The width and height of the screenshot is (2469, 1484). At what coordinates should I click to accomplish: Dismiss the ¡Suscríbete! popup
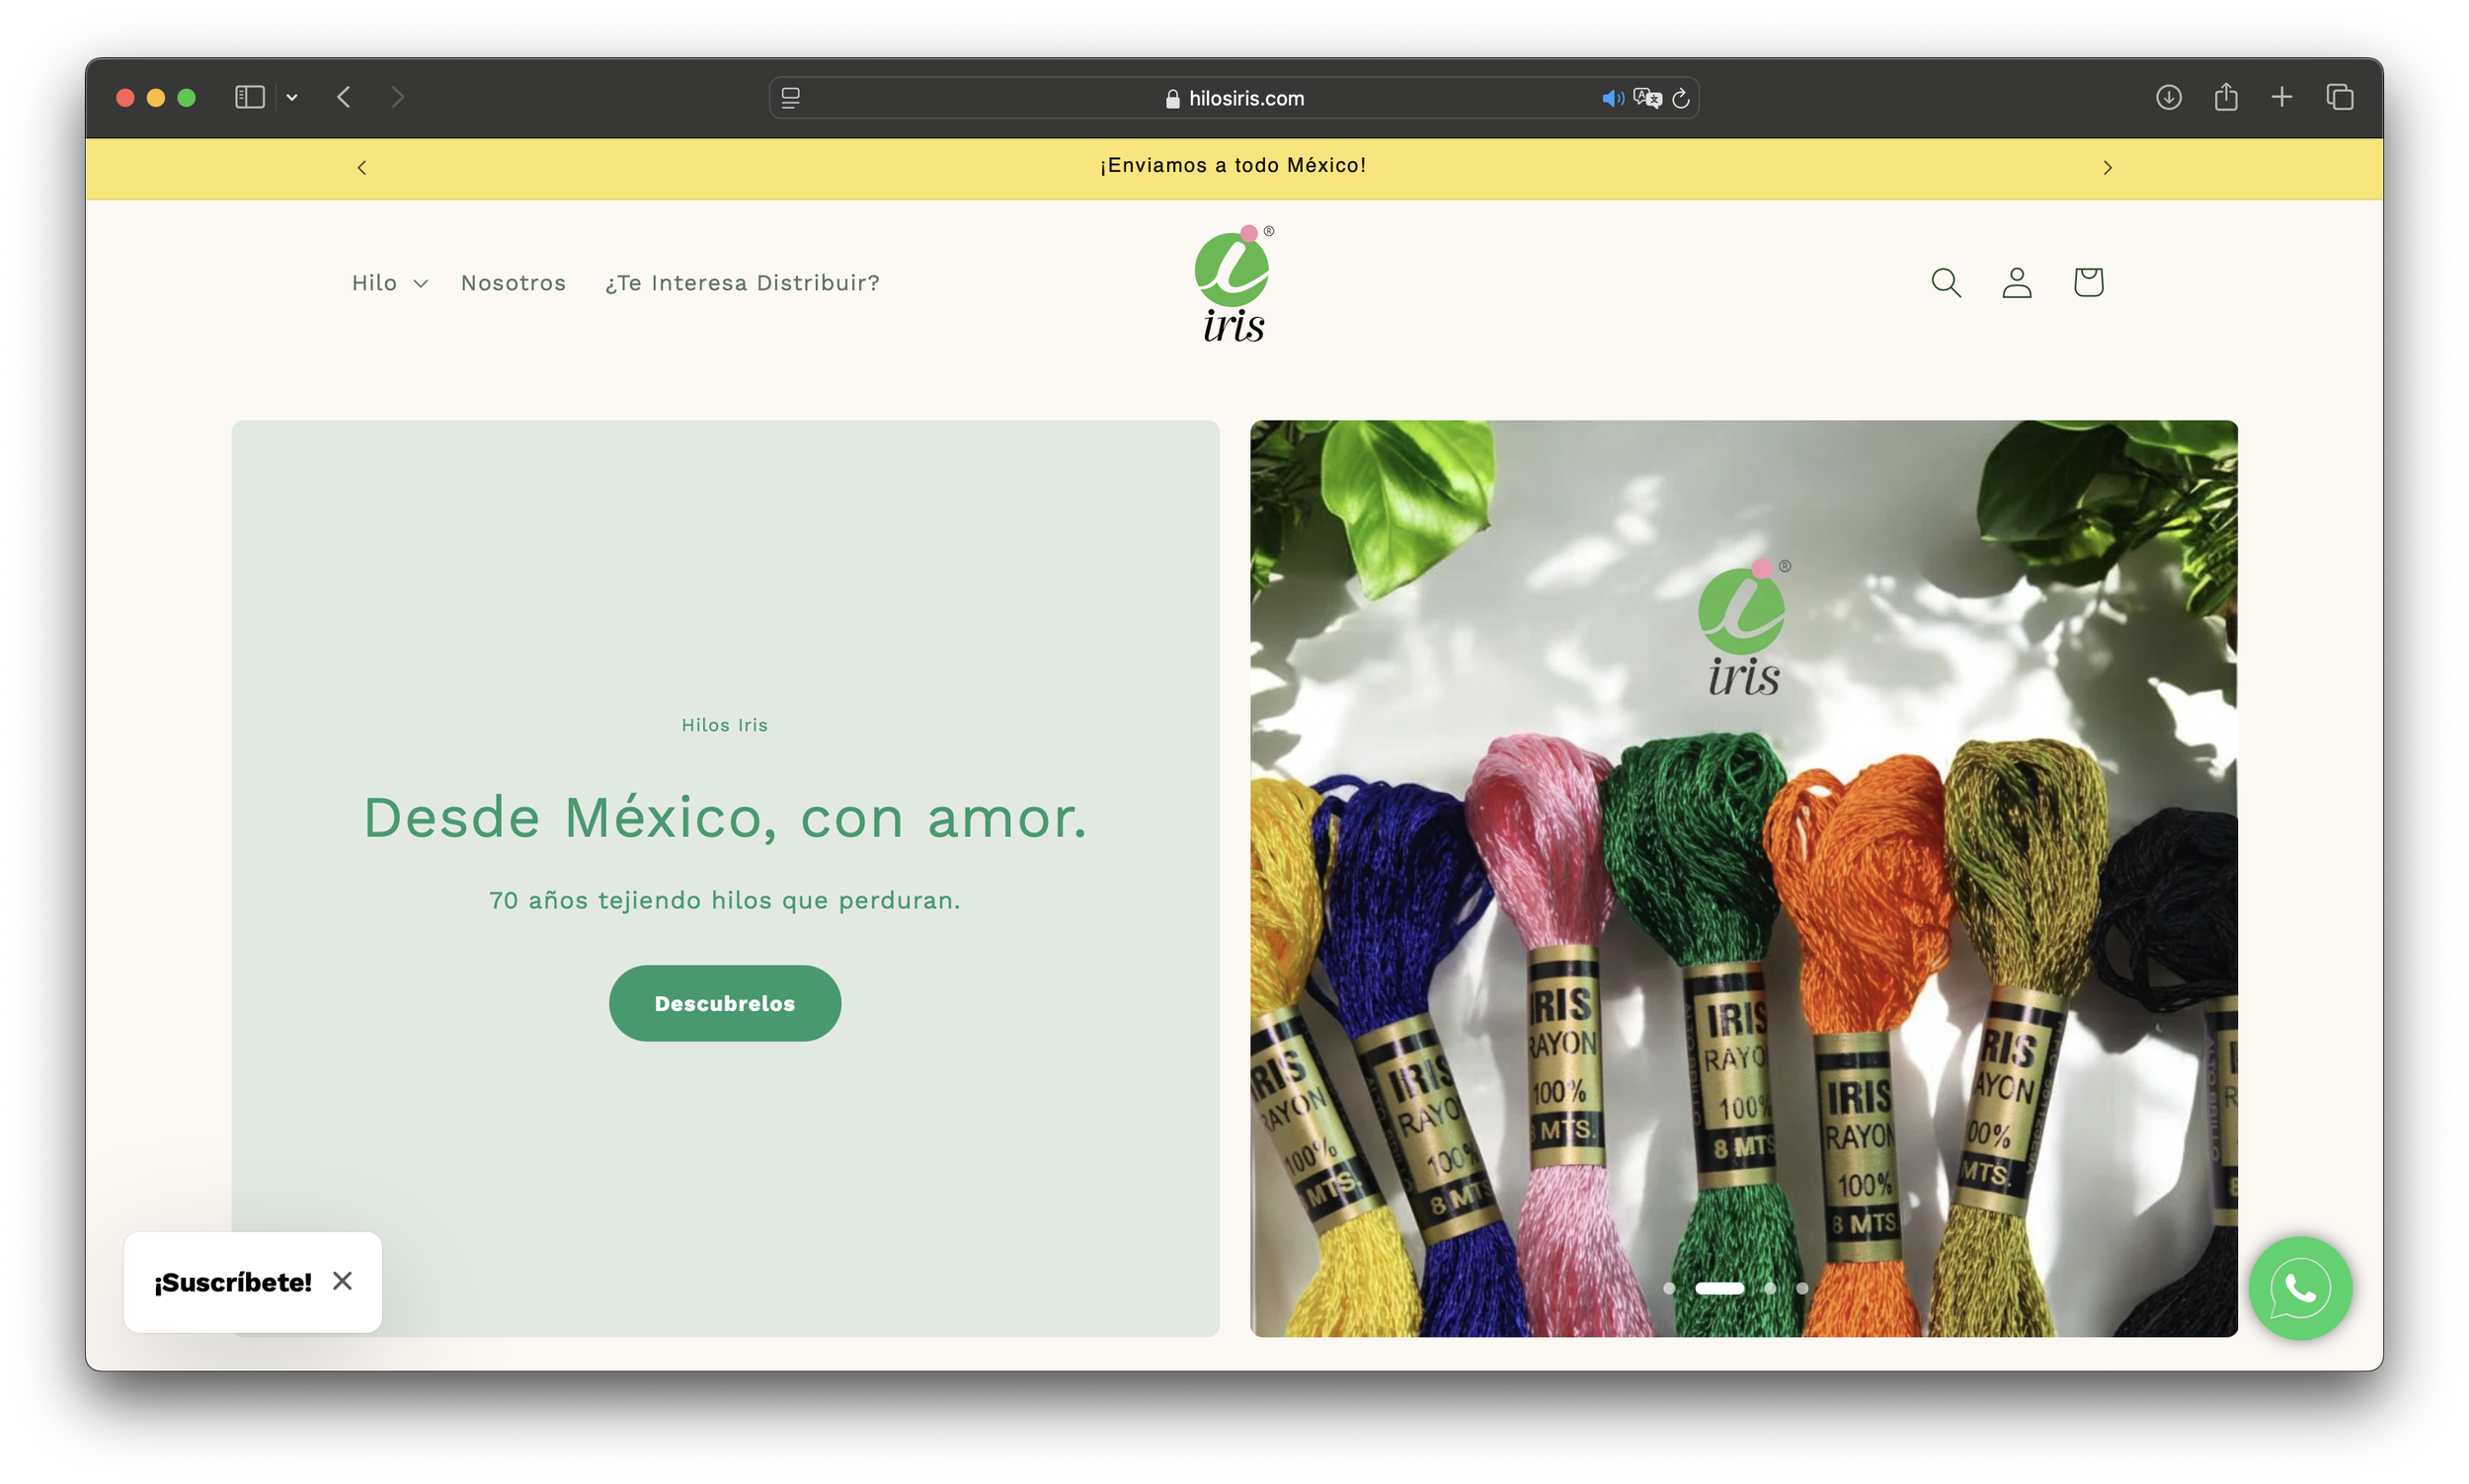click(x=342, y=1281)
